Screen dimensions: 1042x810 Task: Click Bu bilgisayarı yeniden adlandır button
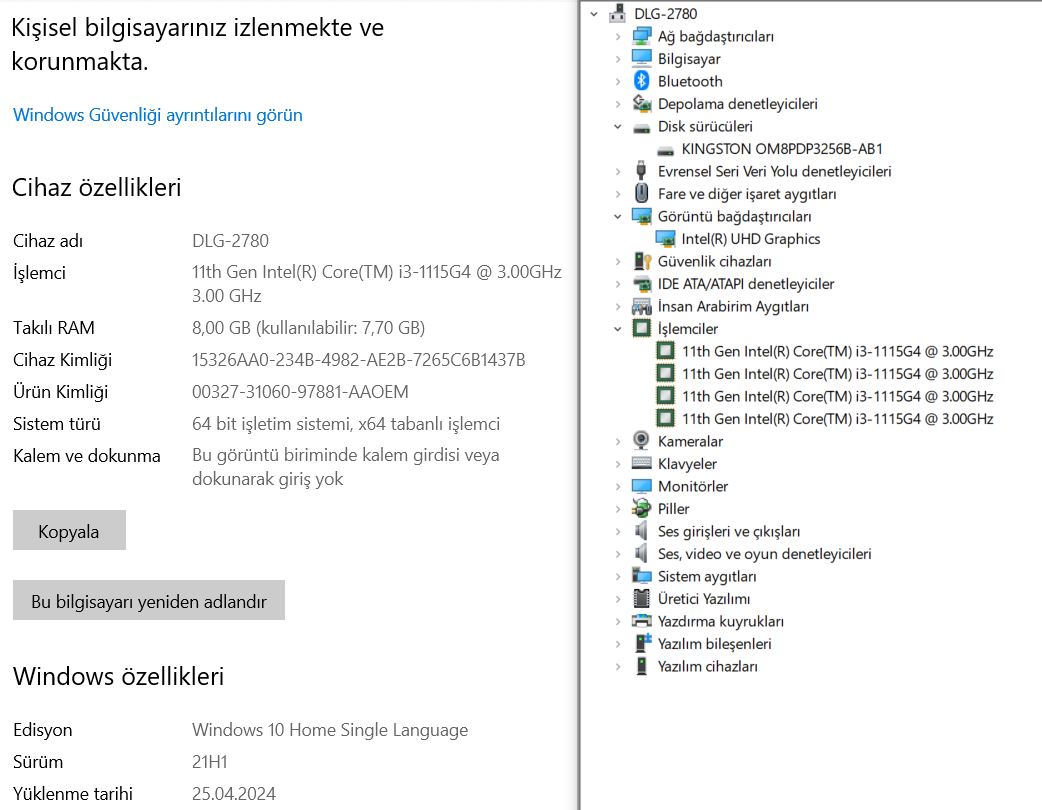point(149,600)
